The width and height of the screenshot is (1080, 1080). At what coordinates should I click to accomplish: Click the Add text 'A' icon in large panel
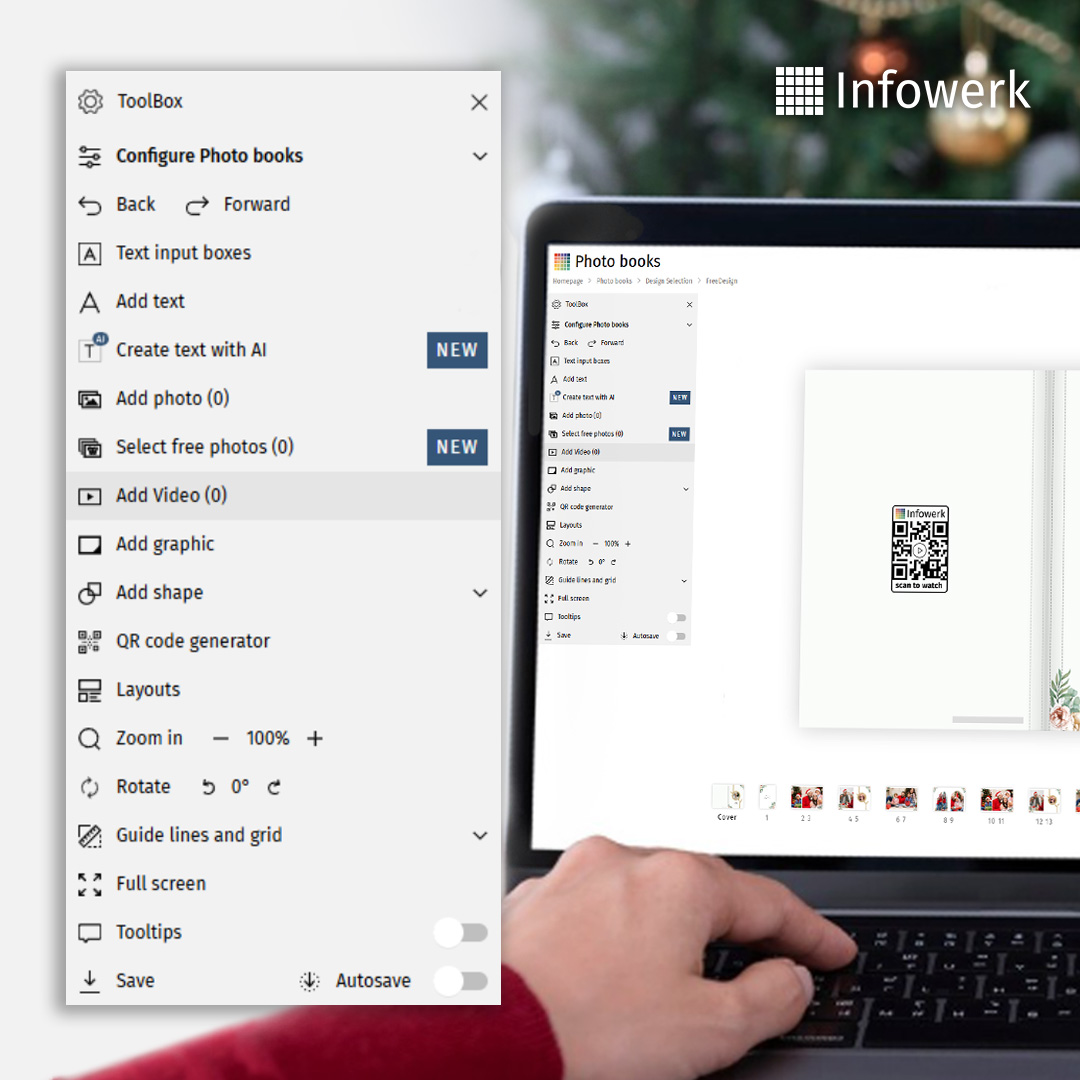[90, 302]
